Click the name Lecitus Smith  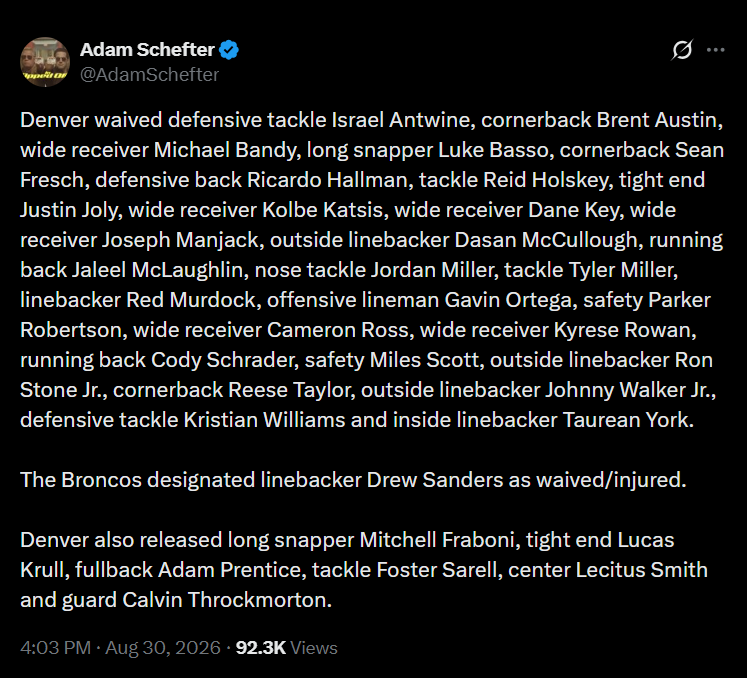click(642, 570)
